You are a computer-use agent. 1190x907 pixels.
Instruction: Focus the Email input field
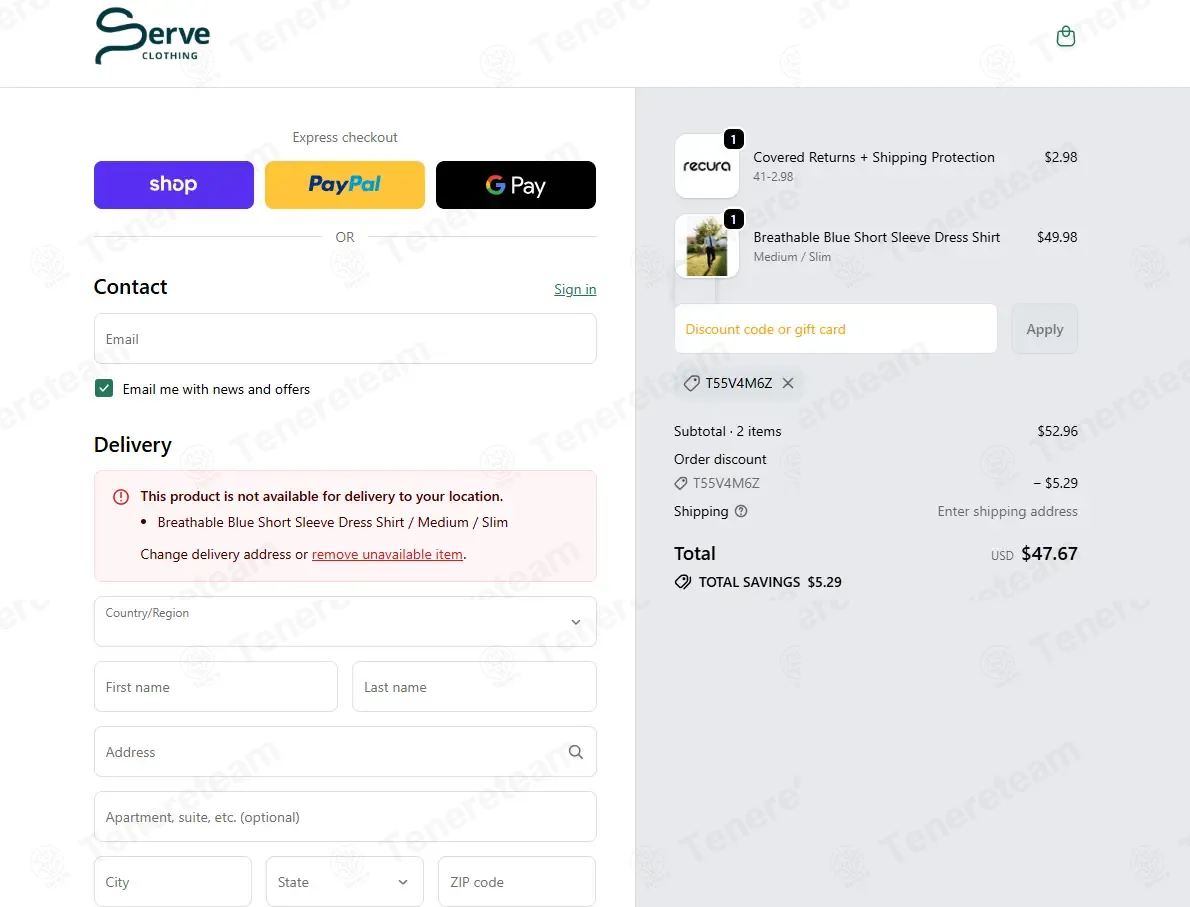345,339
